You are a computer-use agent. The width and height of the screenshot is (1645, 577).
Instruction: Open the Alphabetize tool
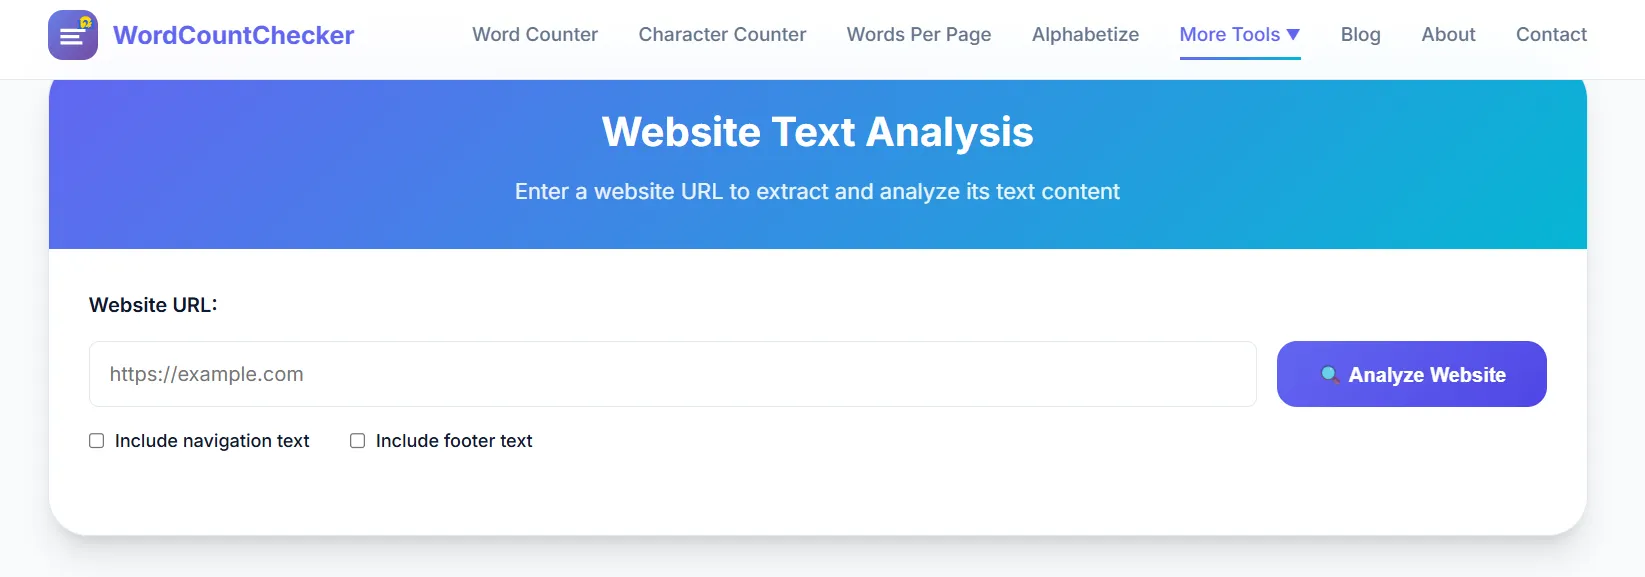click(1085, 34)
